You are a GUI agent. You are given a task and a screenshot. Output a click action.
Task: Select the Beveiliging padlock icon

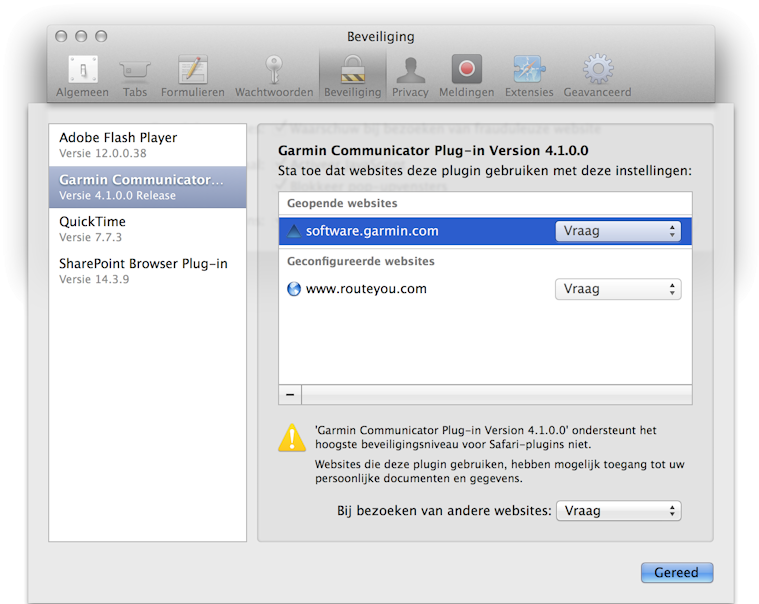(x=352, y=69)
